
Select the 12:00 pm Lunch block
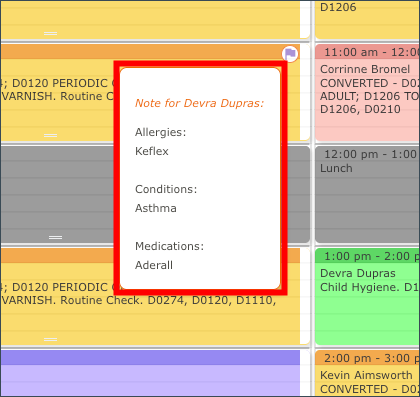point(367,194)
